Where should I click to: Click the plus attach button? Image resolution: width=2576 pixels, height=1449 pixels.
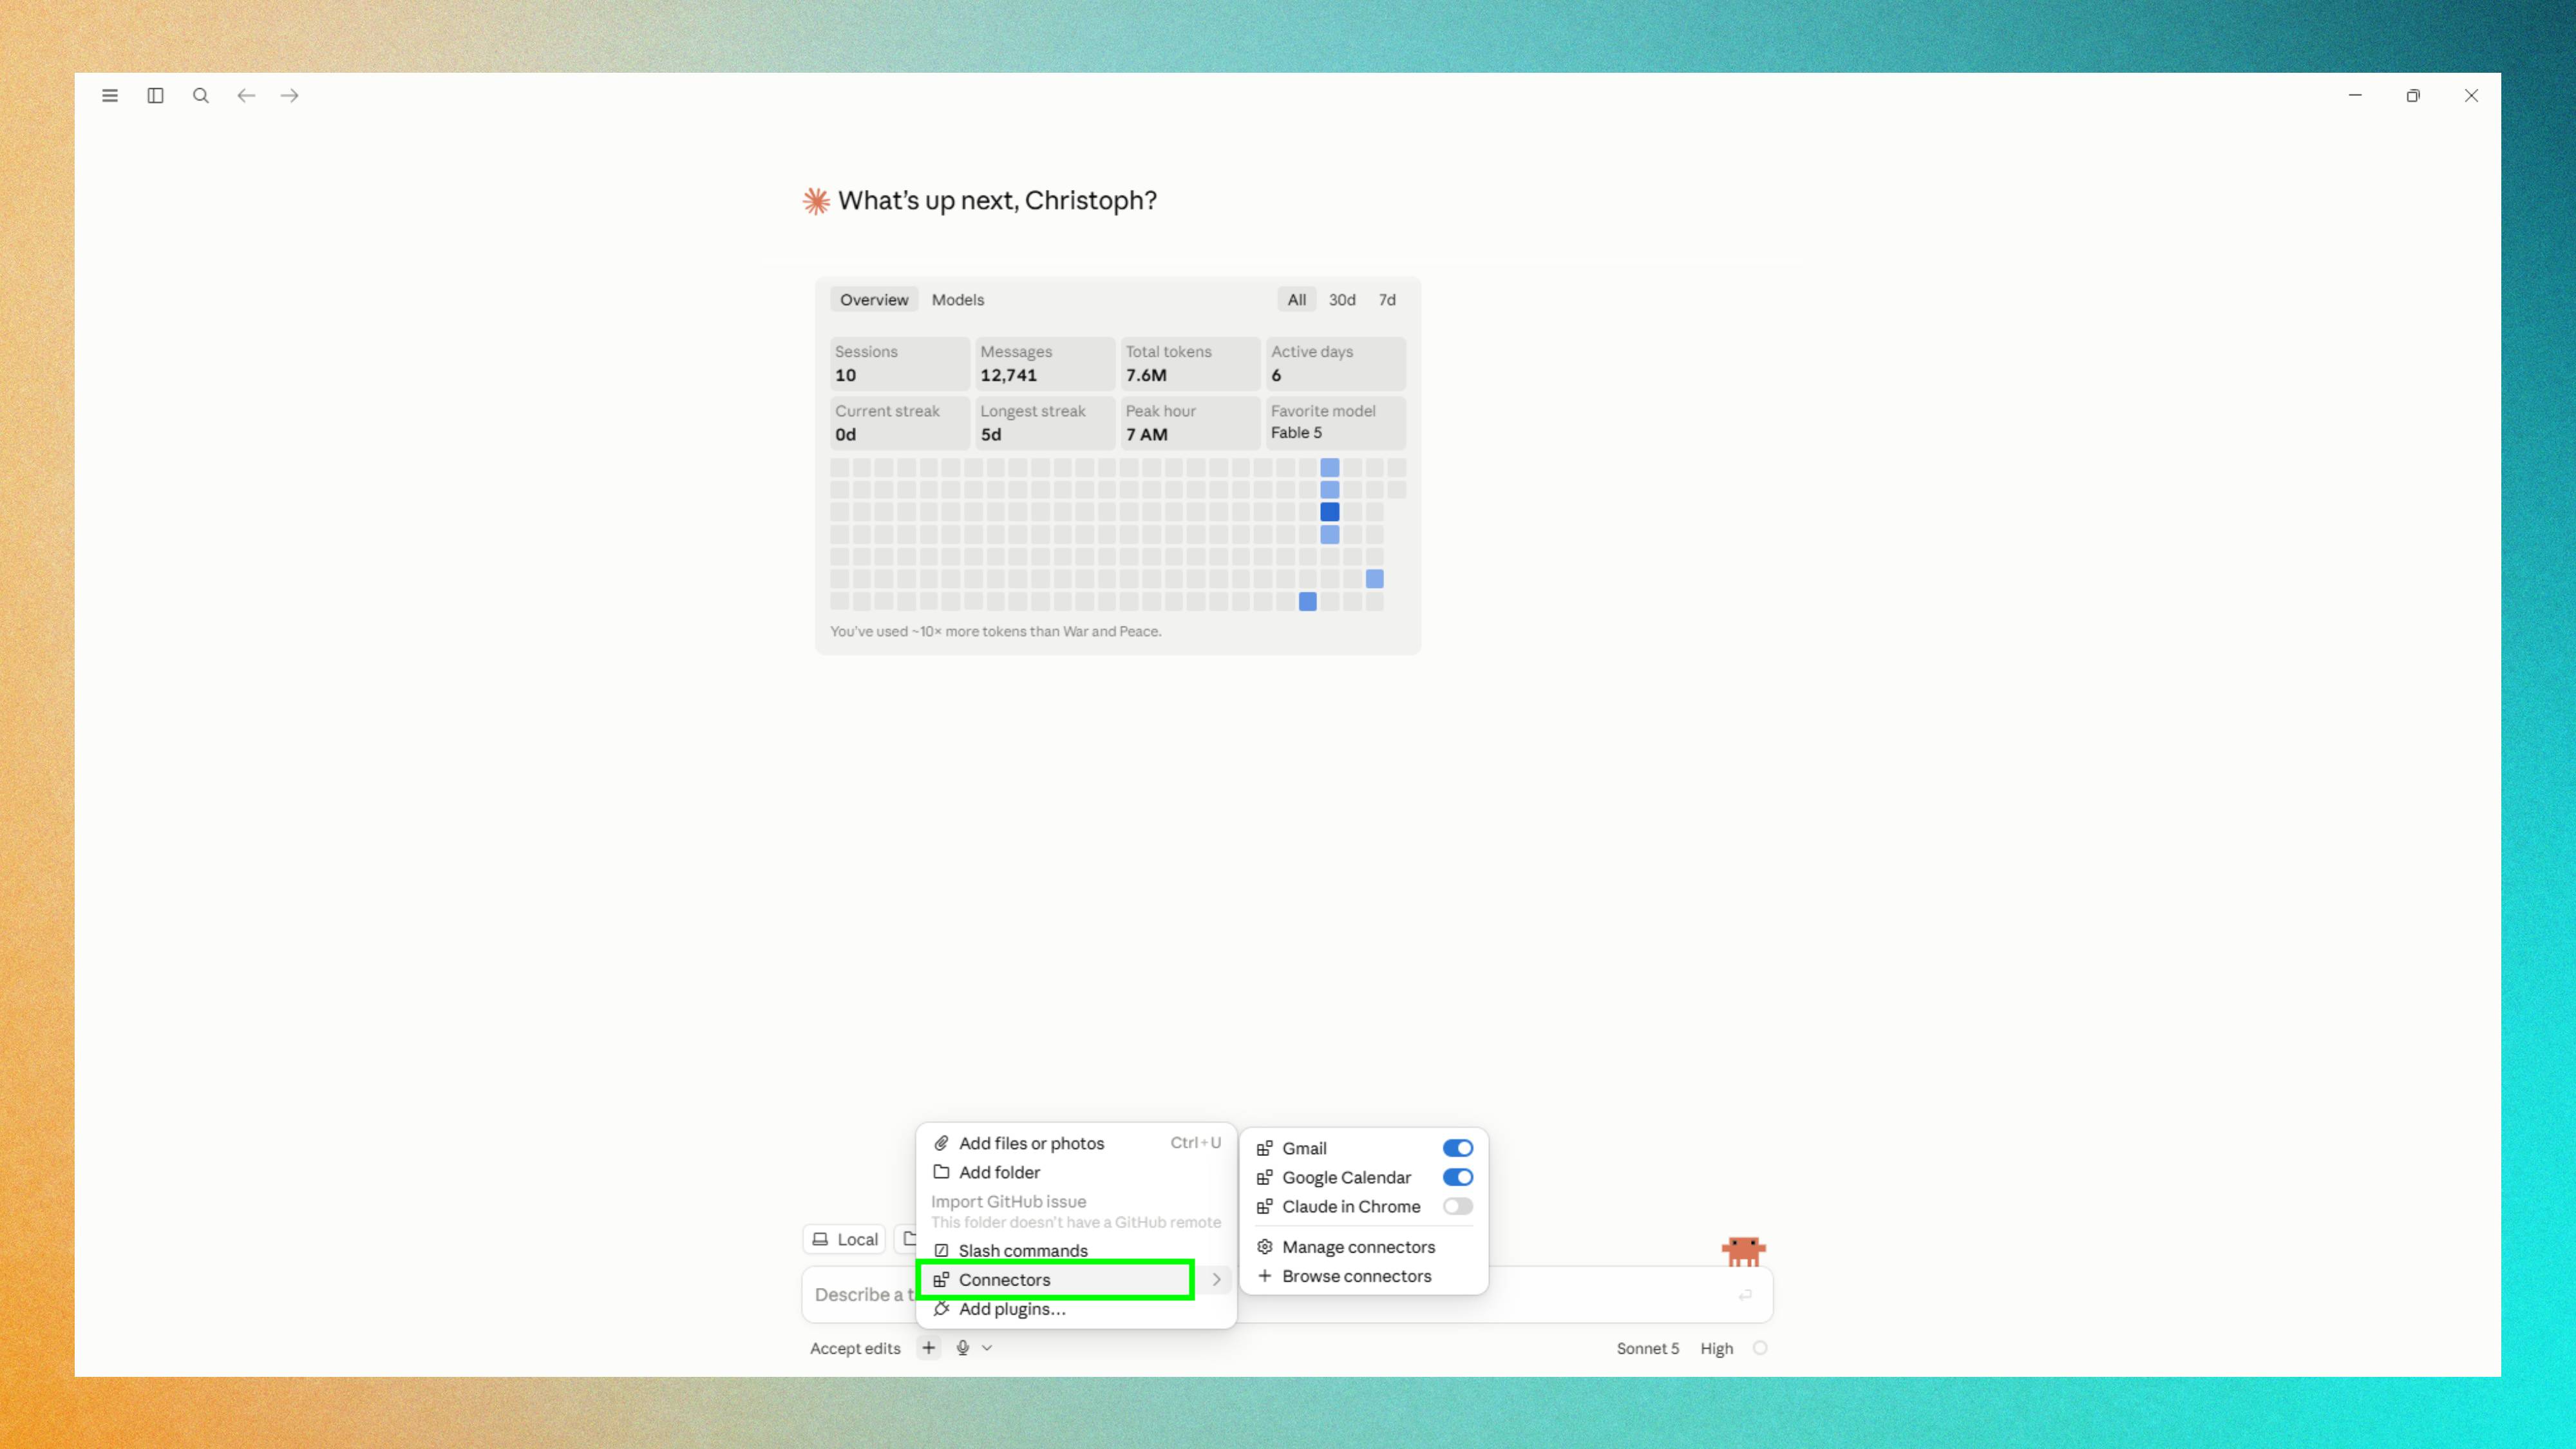[x=929, y=1348]
